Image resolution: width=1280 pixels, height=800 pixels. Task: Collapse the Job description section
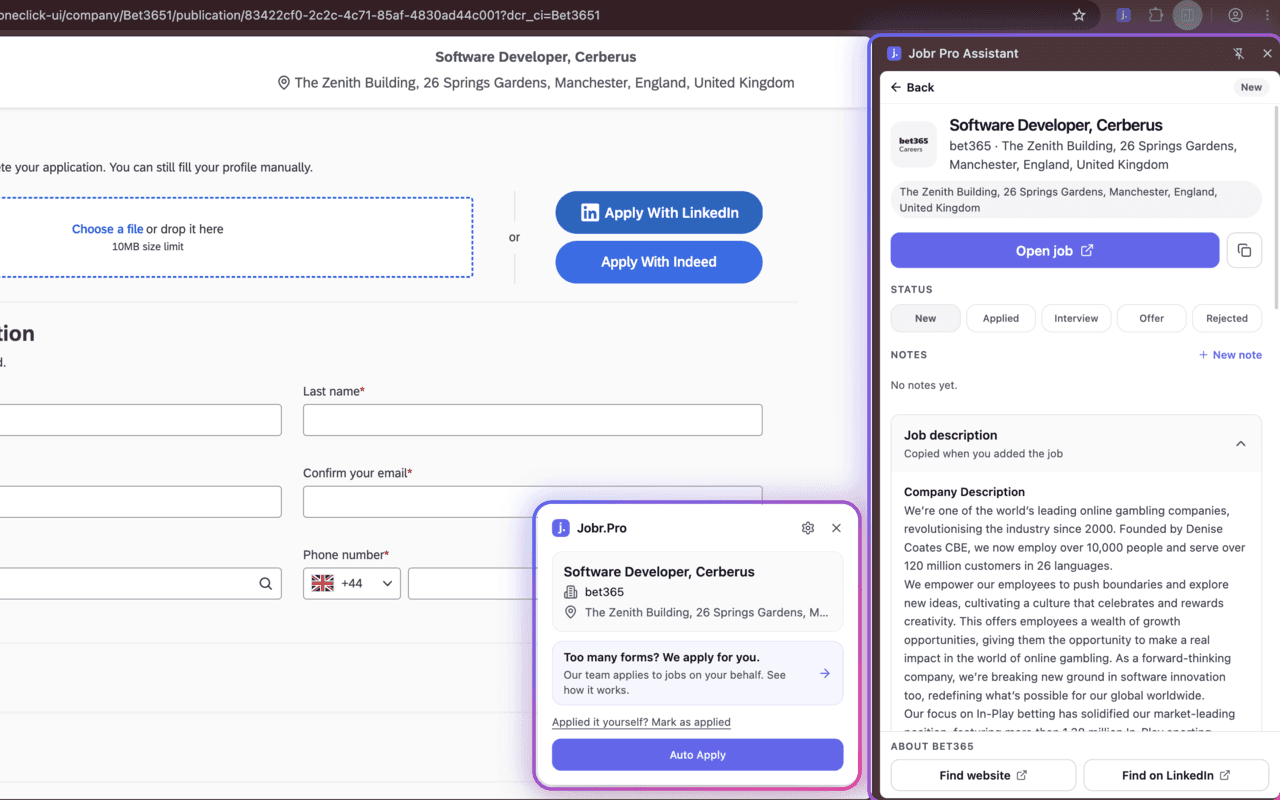pos(1240,444)
